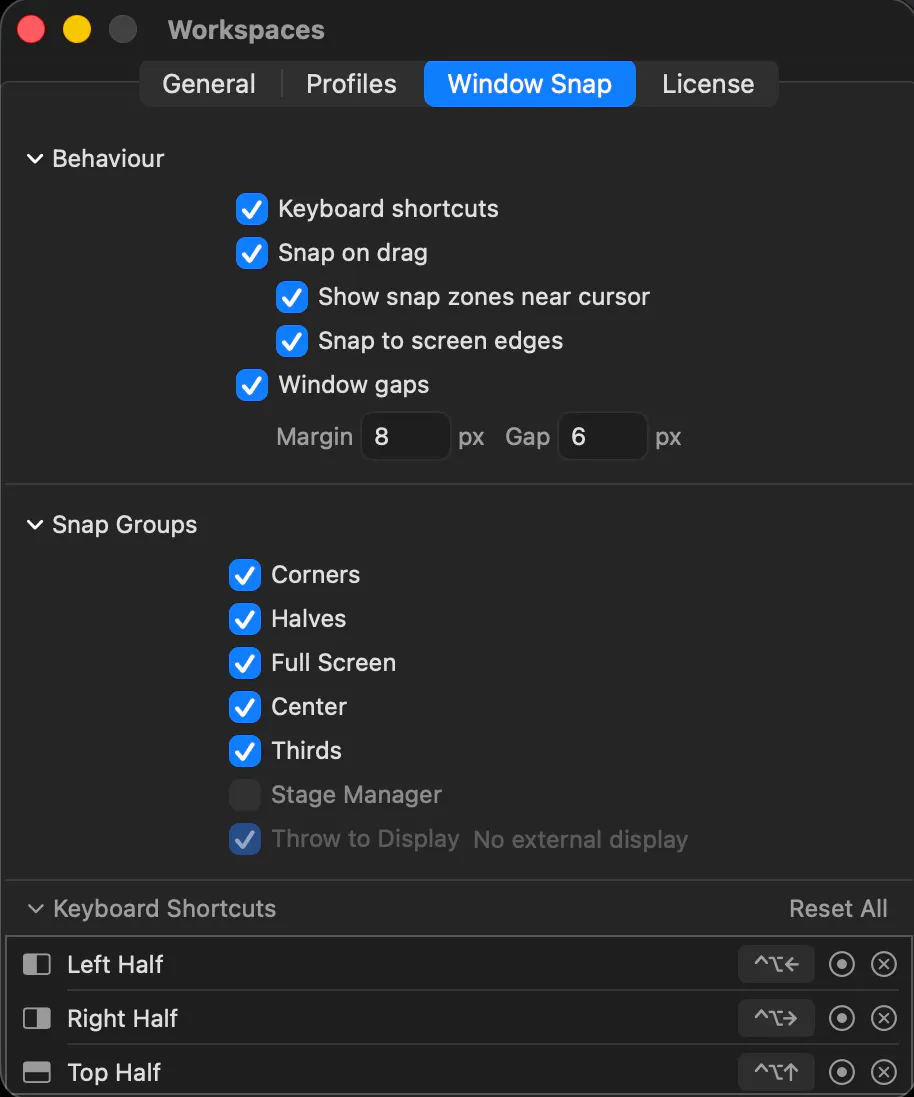This screenshot has width=914, height=1097.
Task: Click the Top Half shortcut key field
Action: 776,1072
